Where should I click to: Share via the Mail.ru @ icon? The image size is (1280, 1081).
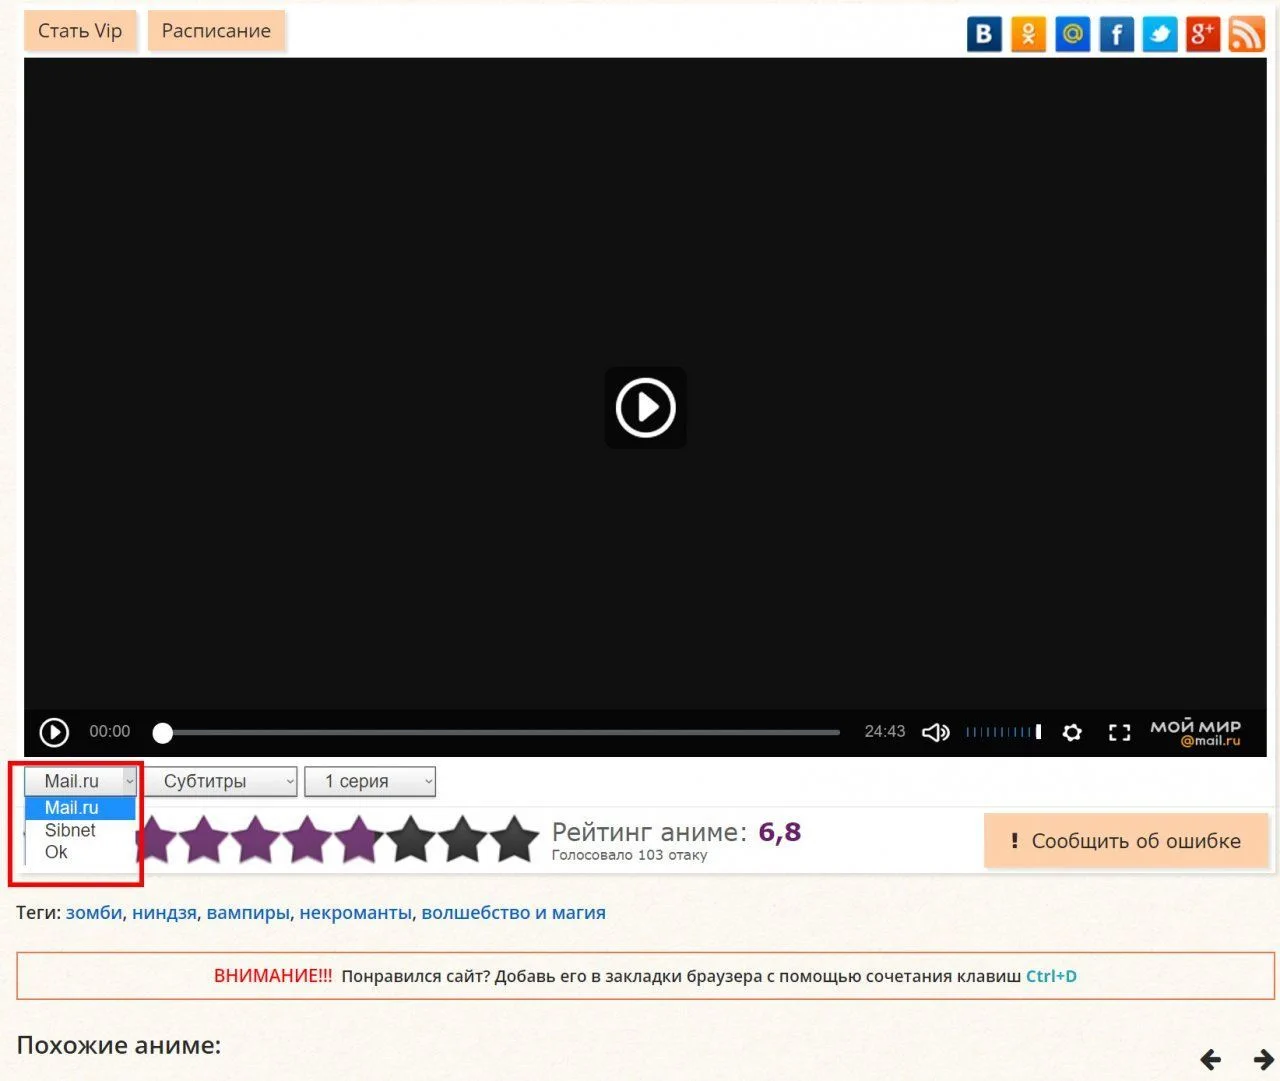(1072, 34)
